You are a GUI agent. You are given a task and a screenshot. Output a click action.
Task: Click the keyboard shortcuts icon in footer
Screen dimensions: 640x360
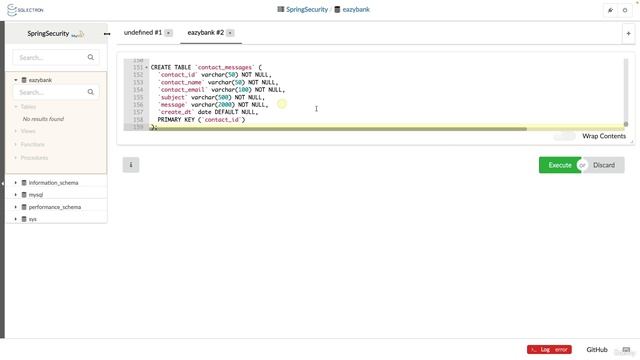pyautogui.click(x=626, y=350)
